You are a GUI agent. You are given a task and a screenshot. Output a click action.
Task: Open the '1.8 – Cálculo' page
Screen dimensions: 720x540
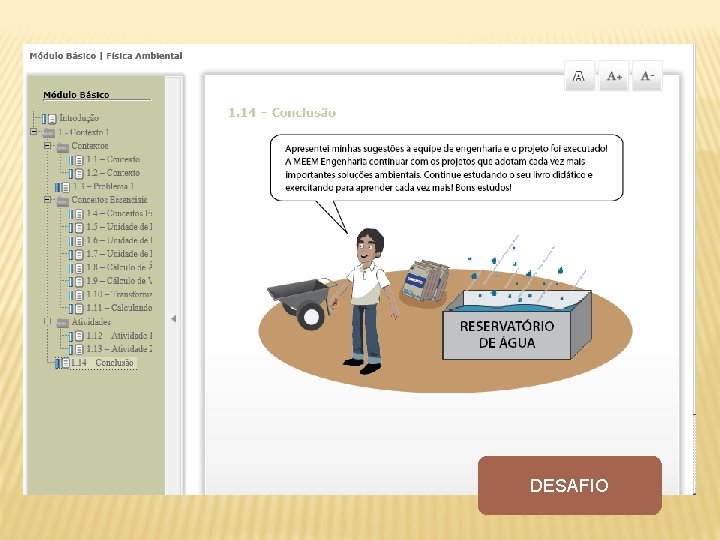pyautogui.click(x=119, y=267)
